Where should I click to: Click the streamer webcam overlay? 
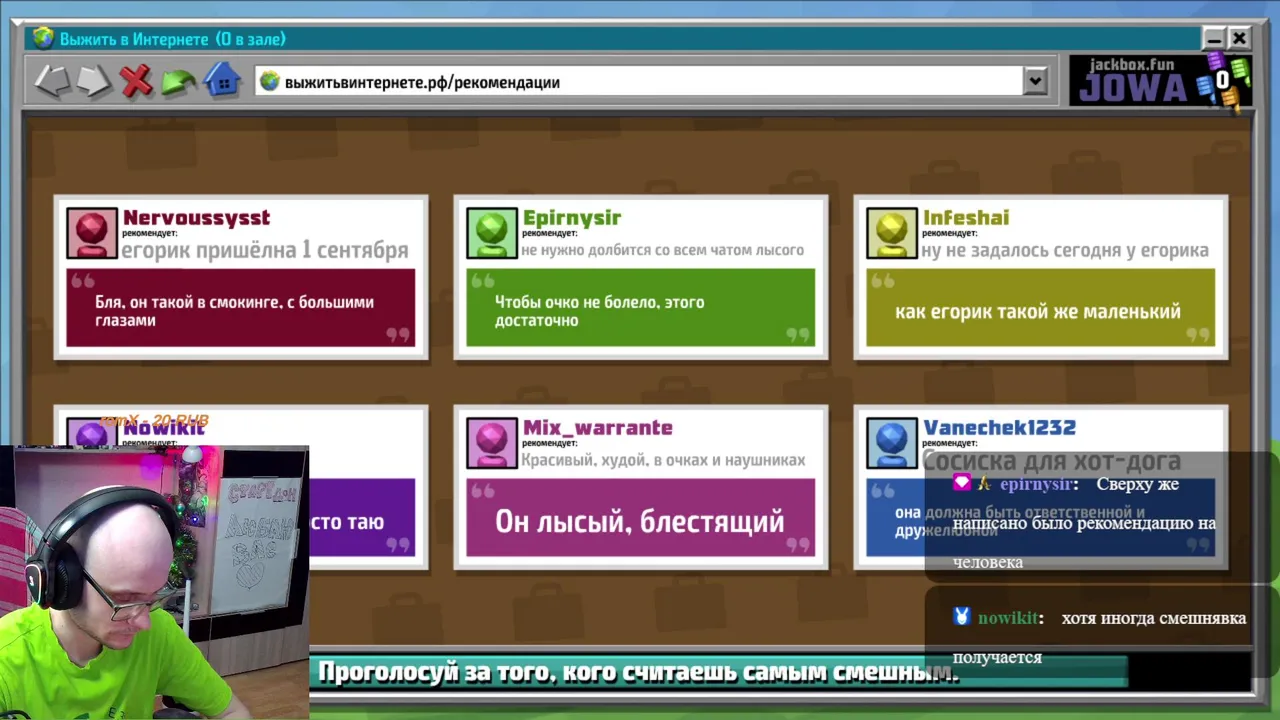click(x=154, y=583)
